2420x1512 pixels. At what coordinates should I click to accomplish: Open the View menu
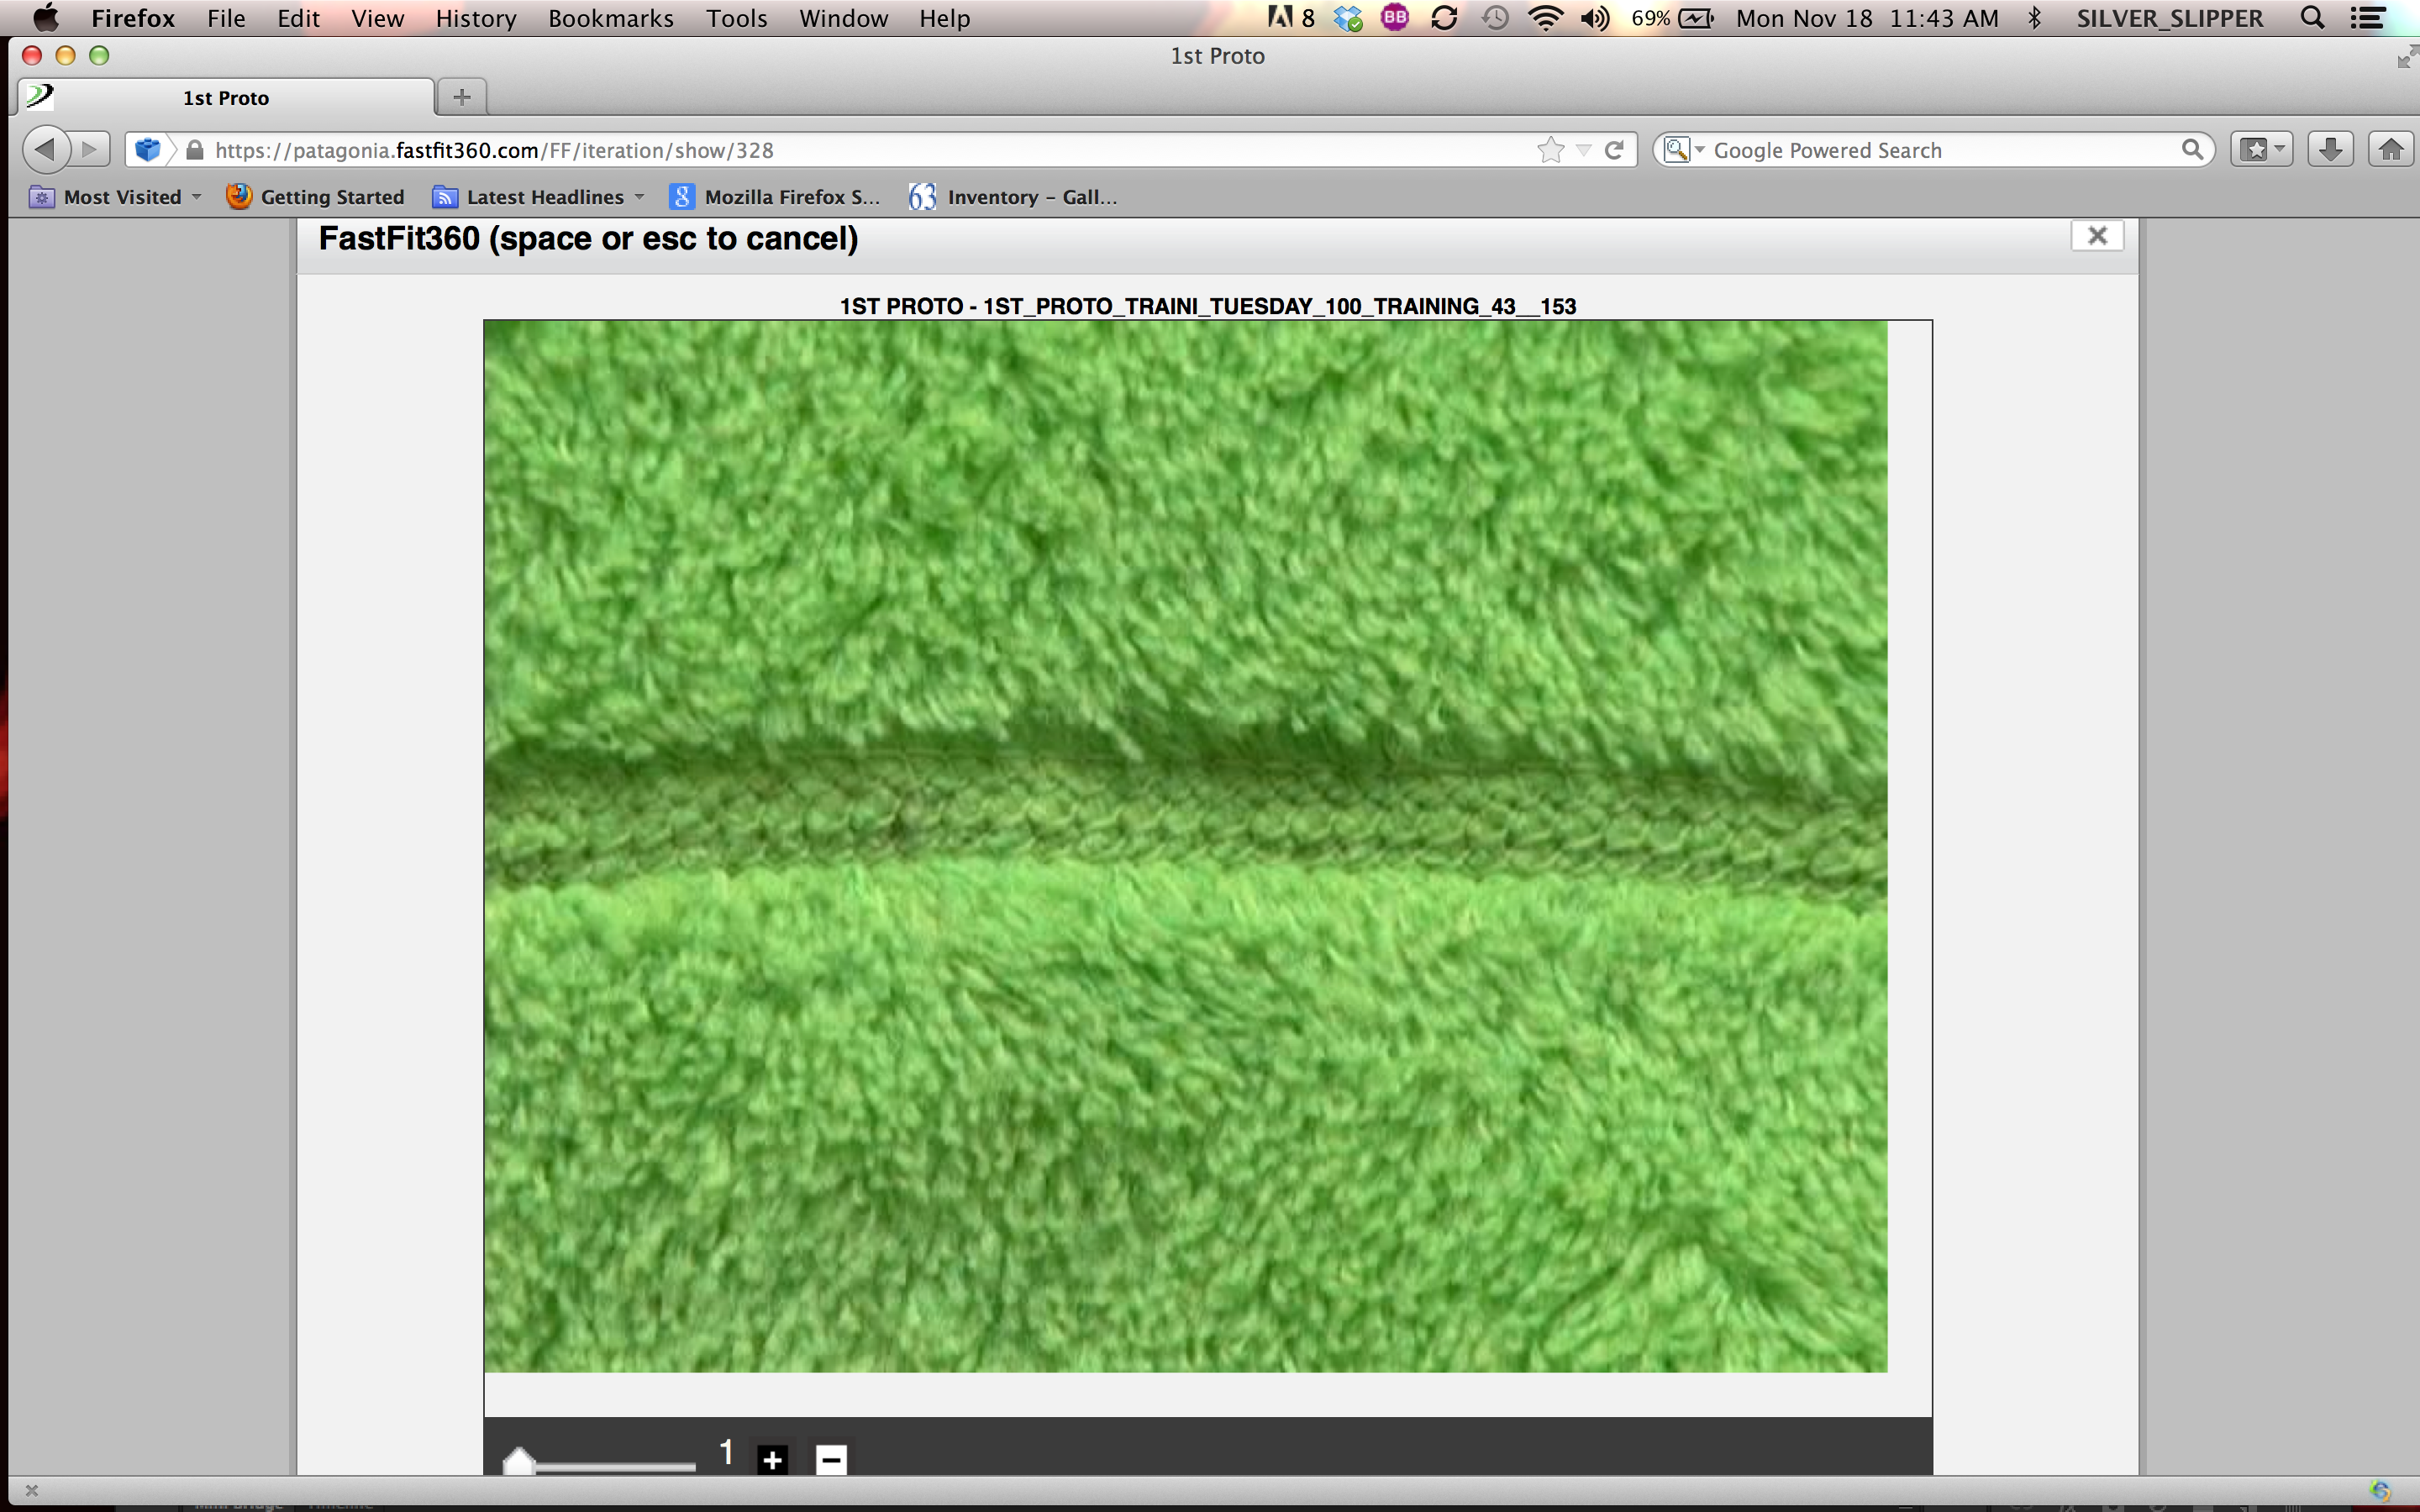pos(377,18)
